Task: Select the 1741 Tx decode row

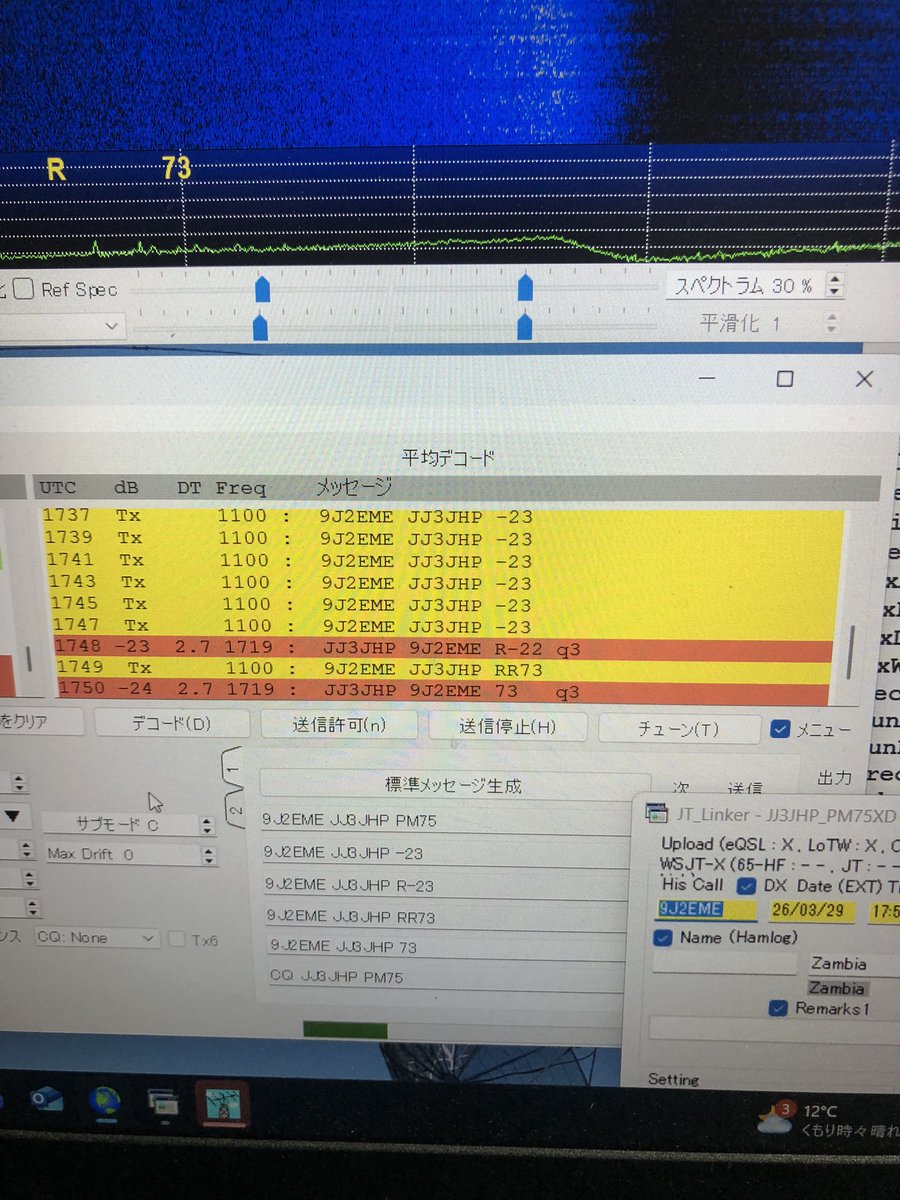Action: coord(441,560)
